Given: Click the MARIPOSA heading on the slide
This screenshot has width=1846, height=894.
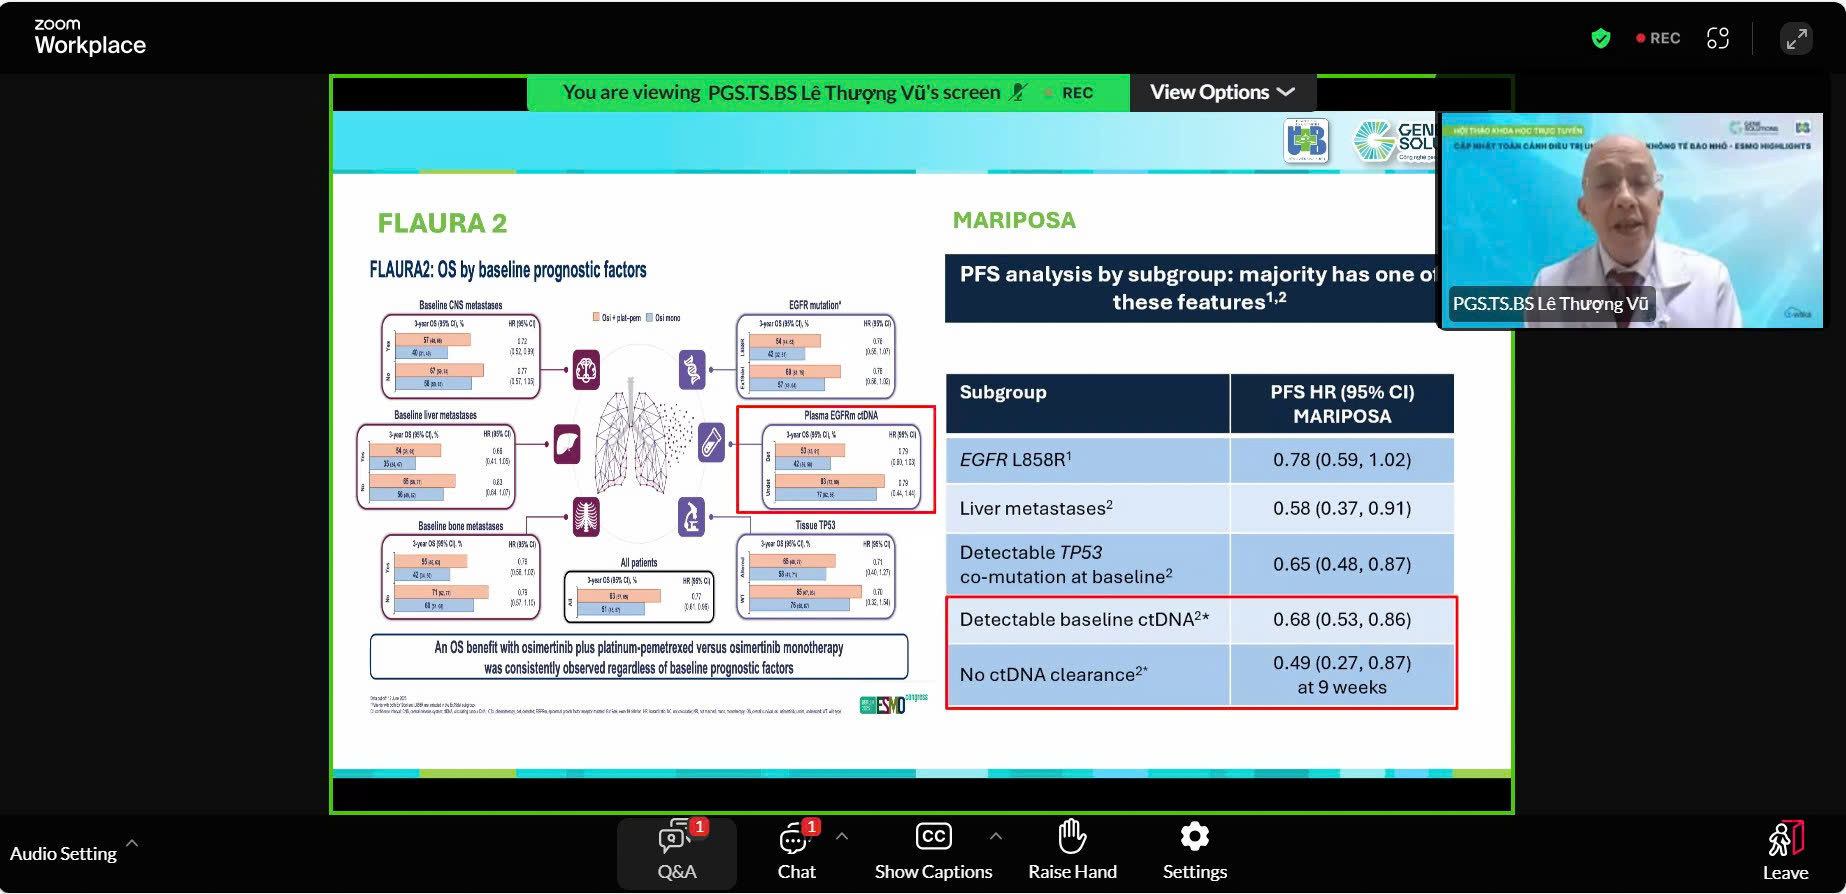Looking at the screenshot, I should coord(1014,220).
